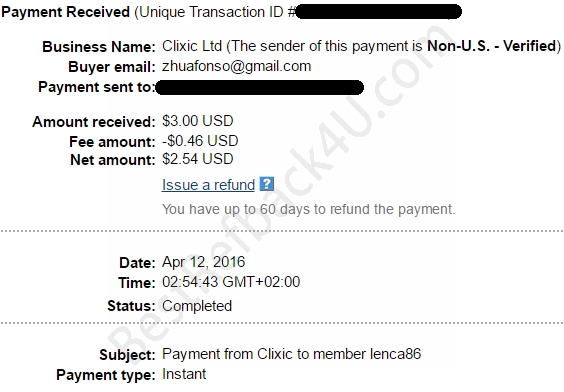Click the Payment Received heading
564x392 pixels.
[65, 12]
